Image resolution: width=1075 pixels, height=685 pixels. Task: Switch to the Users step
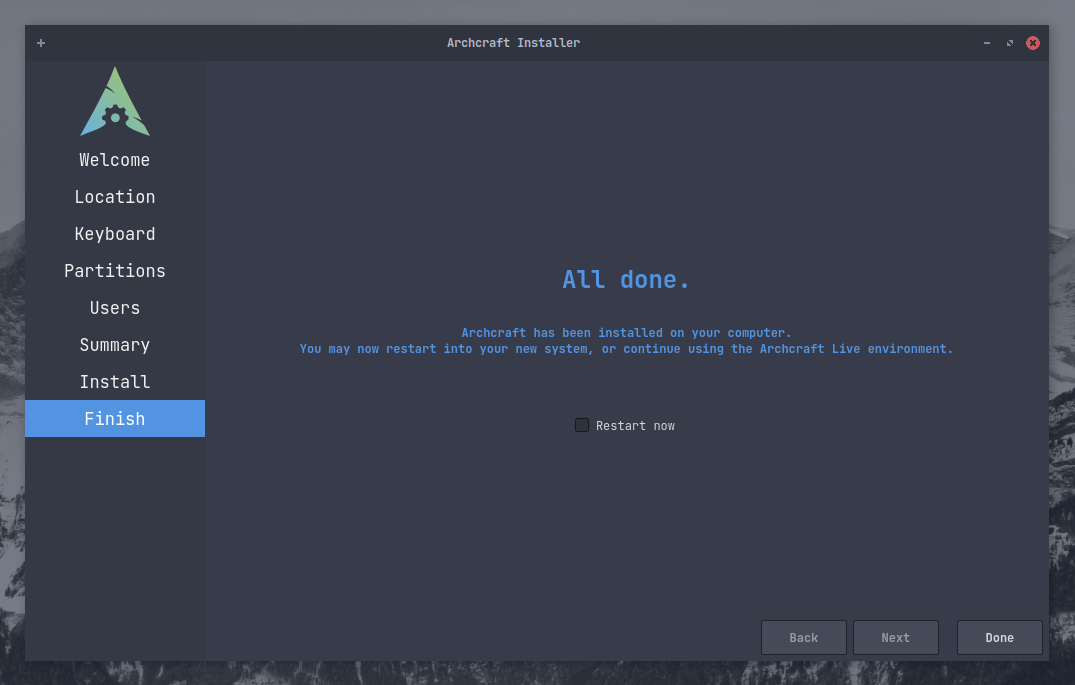tap(114, 308)
